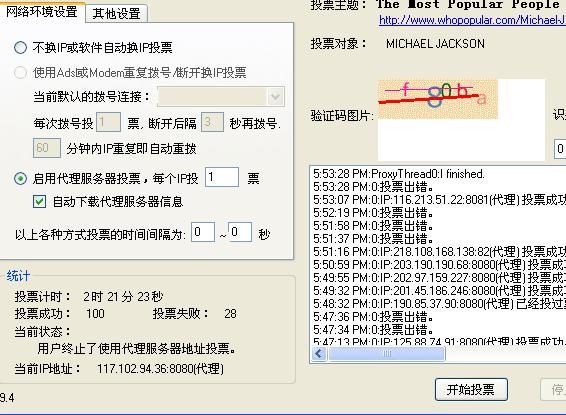Click the 每次拨号投 votes field
The width and height of the screenshot is (566, 415).
coord(109,122)
